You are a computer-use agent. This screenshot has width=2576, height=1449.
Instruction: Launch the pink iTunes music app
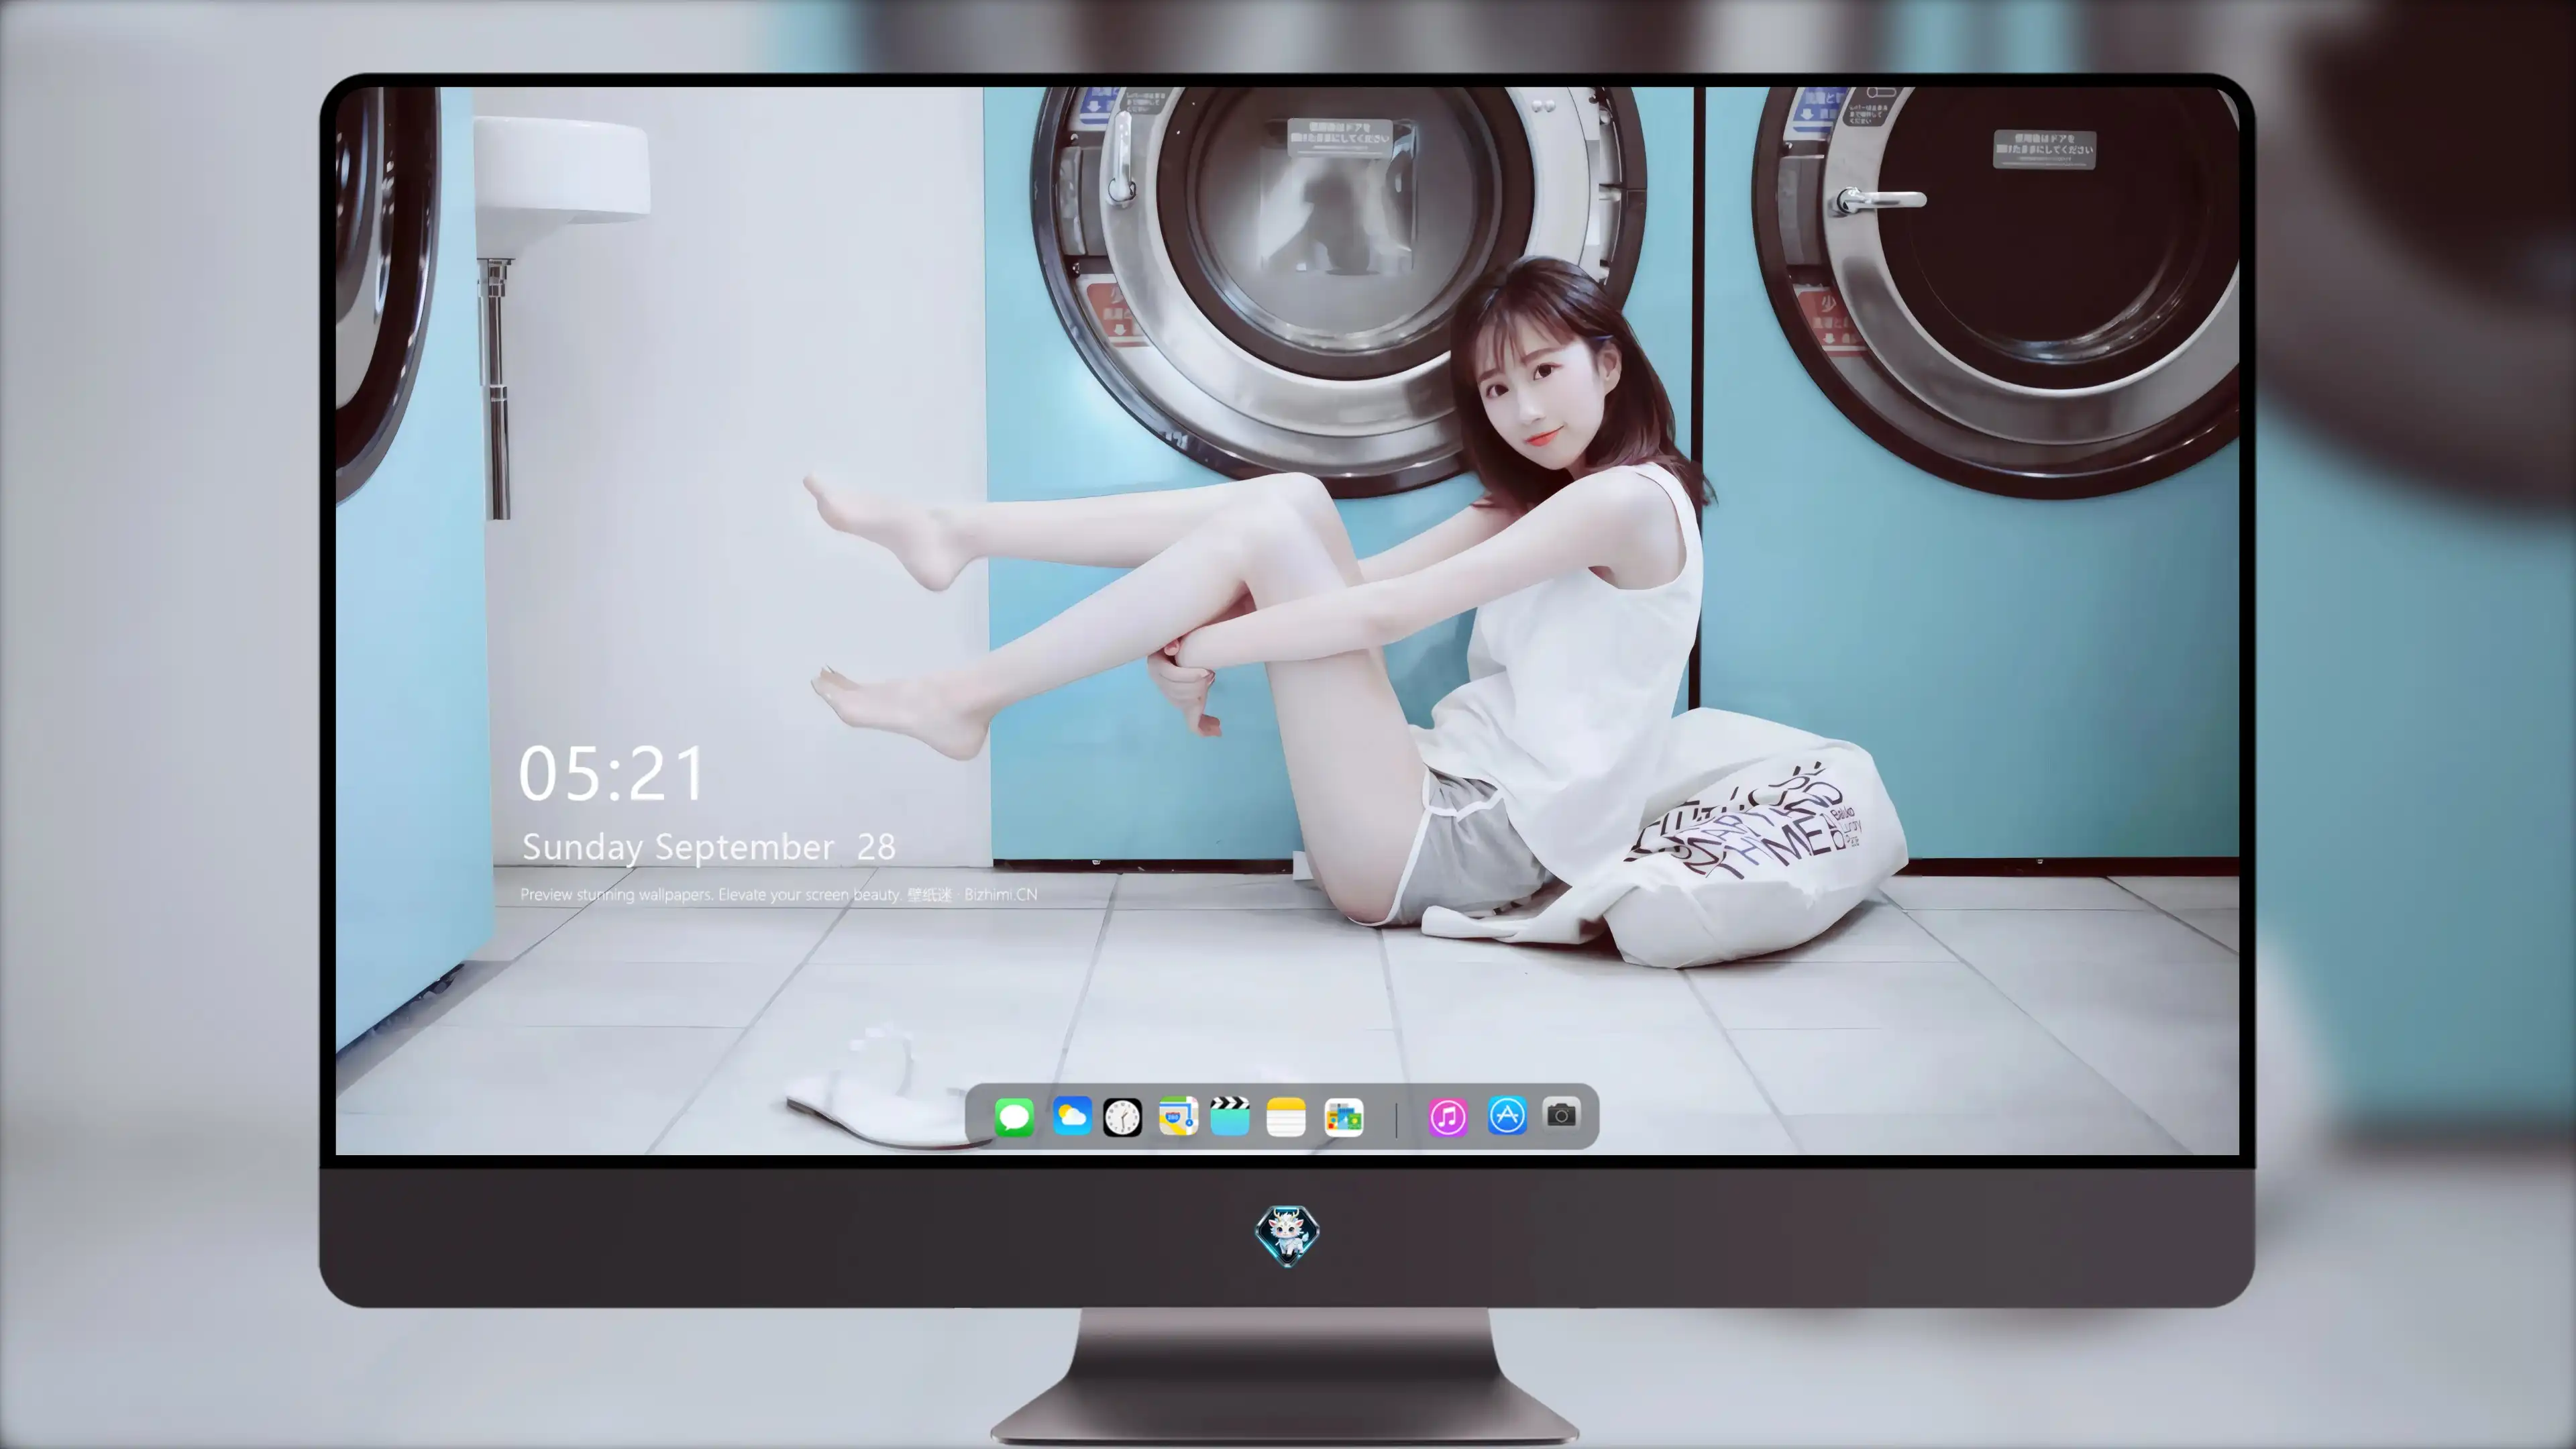tap(1448, 1116)
